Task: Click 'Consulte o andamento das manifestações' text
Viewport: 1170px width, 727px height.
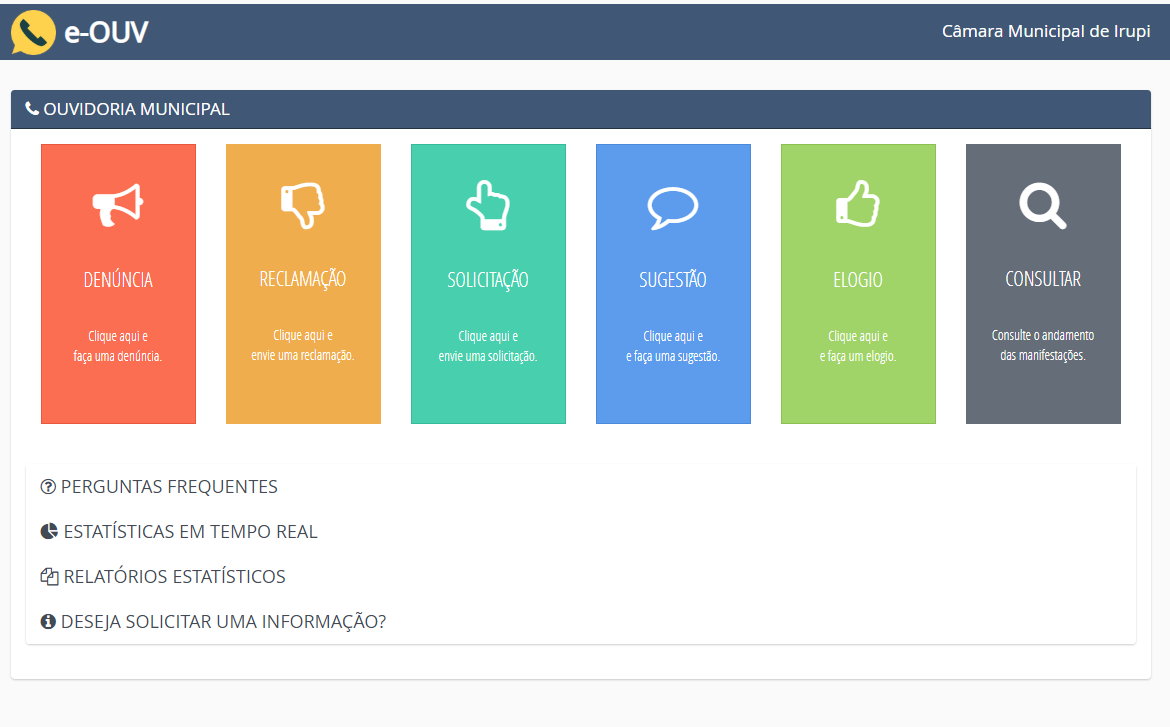Action: click(1043, 345)
